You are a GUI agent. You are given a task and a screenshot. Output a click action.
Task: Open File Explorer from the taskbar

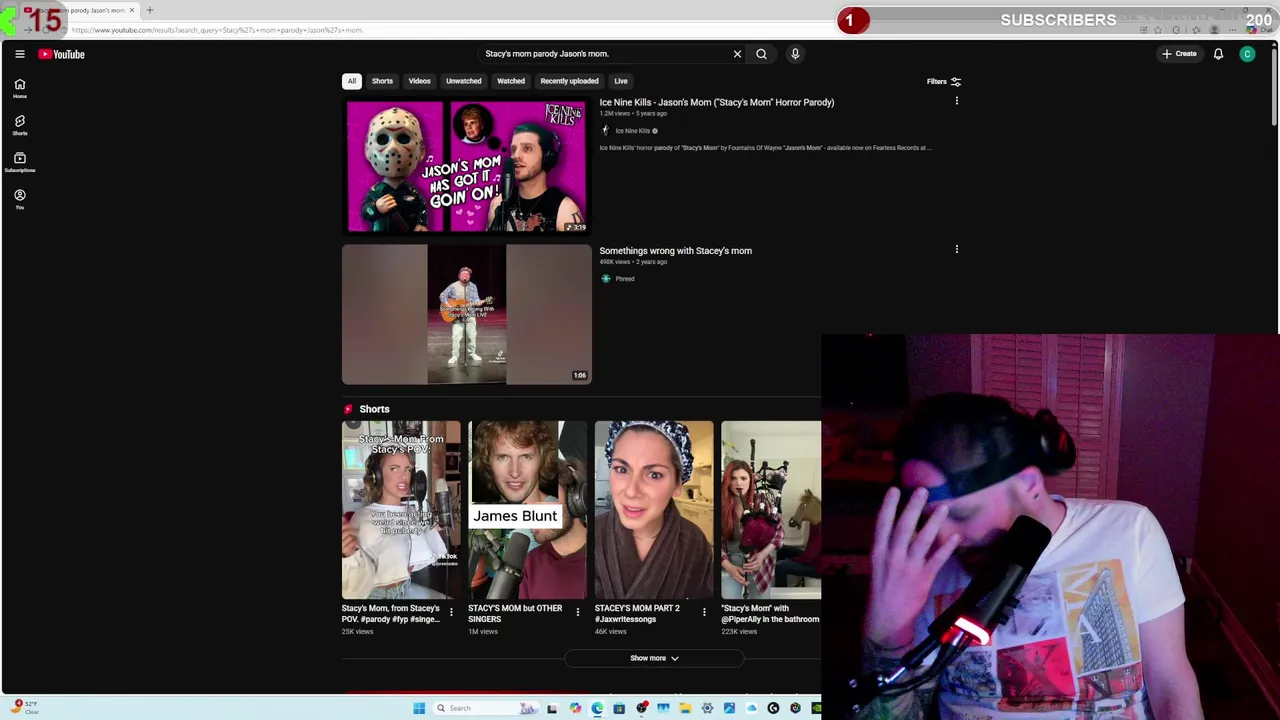tap(685, 708)
